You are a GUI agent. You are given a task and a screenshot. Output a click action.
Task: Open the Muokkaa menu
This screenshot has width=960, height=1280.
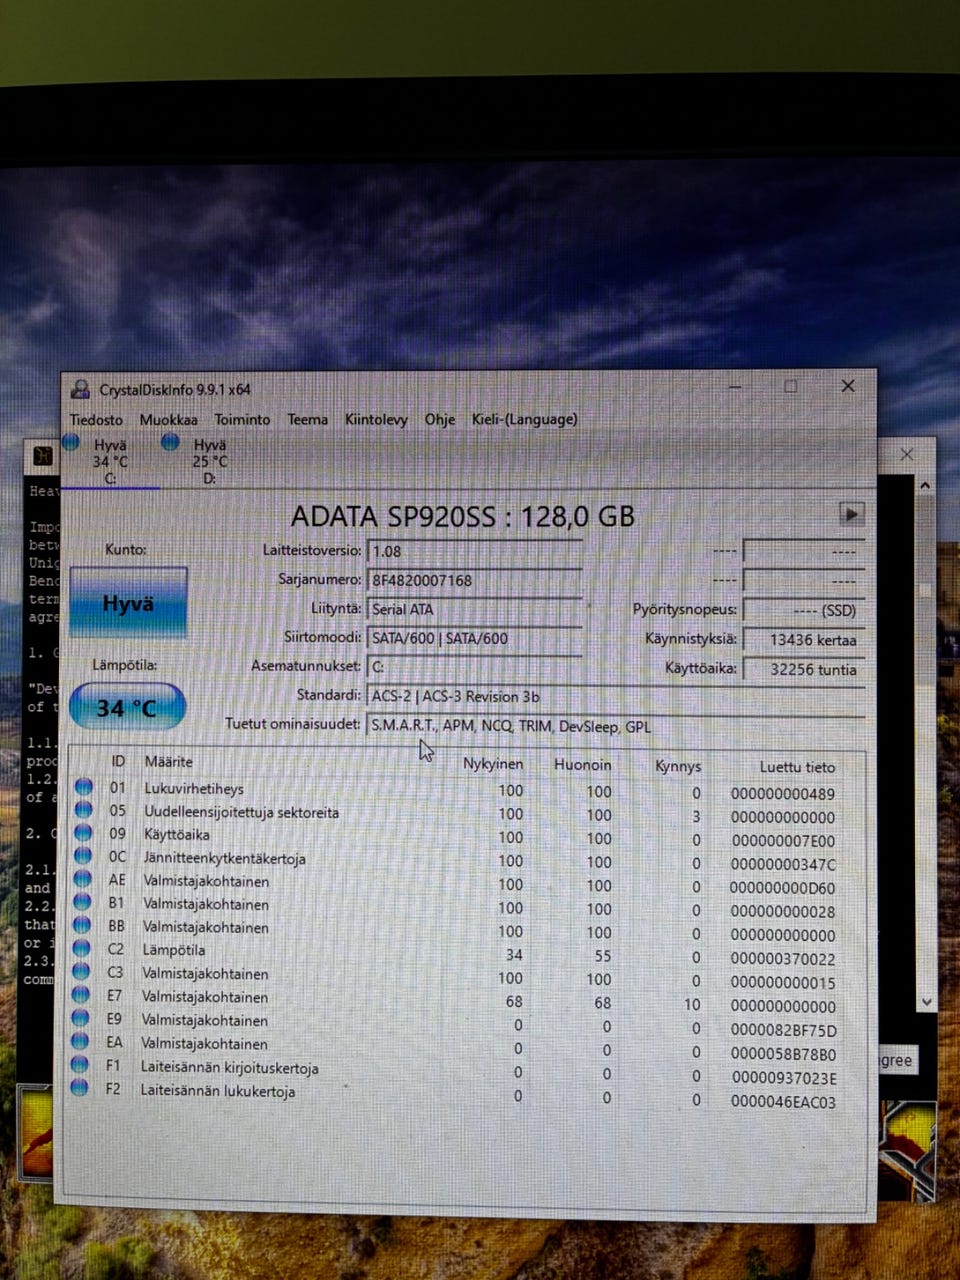[168, 420]
